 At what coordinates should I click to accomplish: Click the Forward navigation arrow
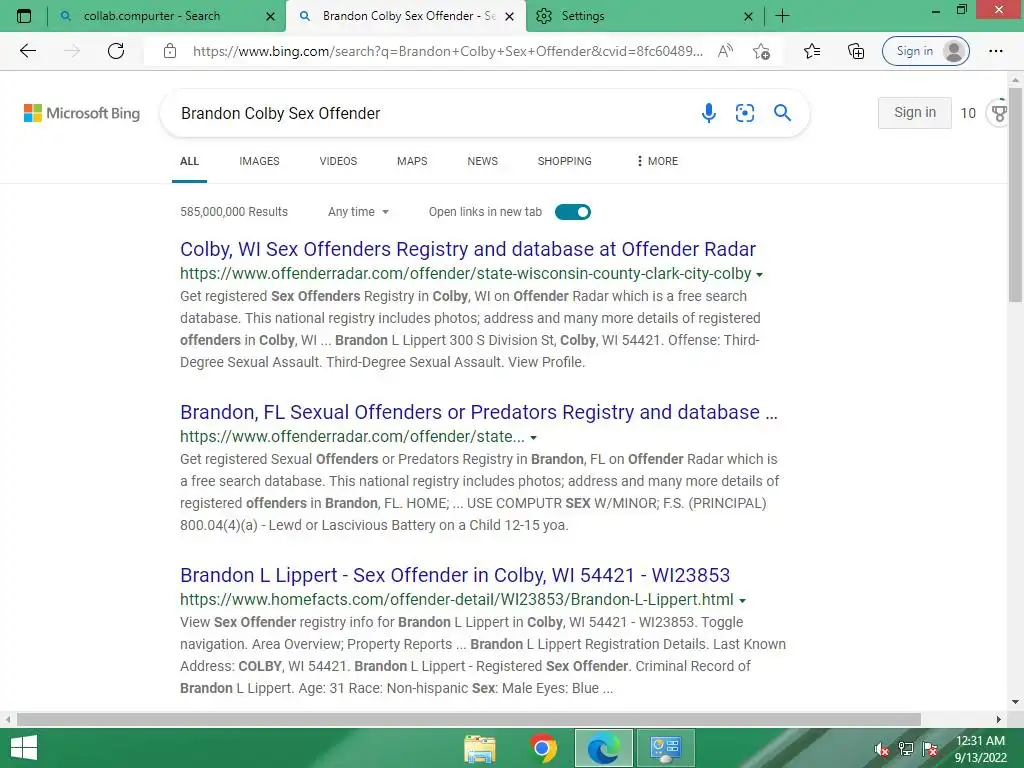[x=72, y=51]
